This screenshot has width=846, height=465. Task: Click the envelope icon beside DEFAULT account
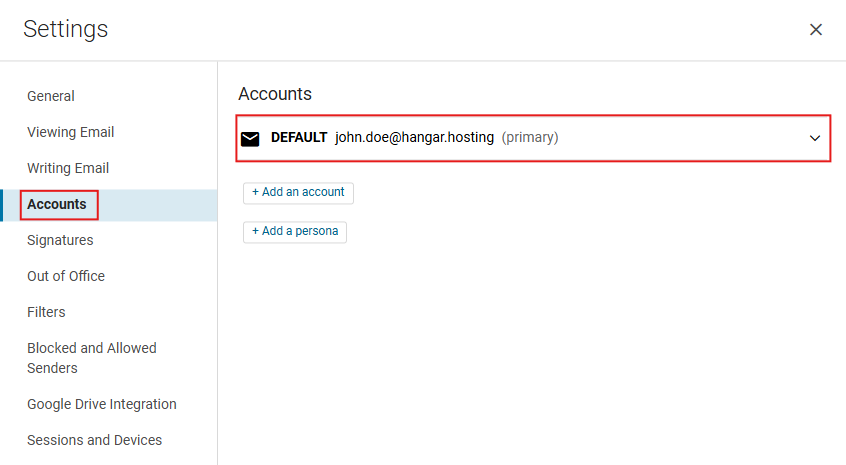(250, 139)
